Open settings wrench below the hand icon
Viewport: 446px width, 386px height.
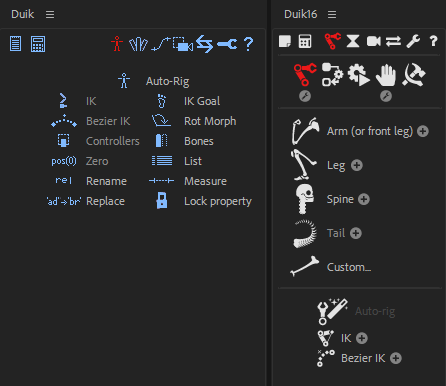[x=386, y=96]
